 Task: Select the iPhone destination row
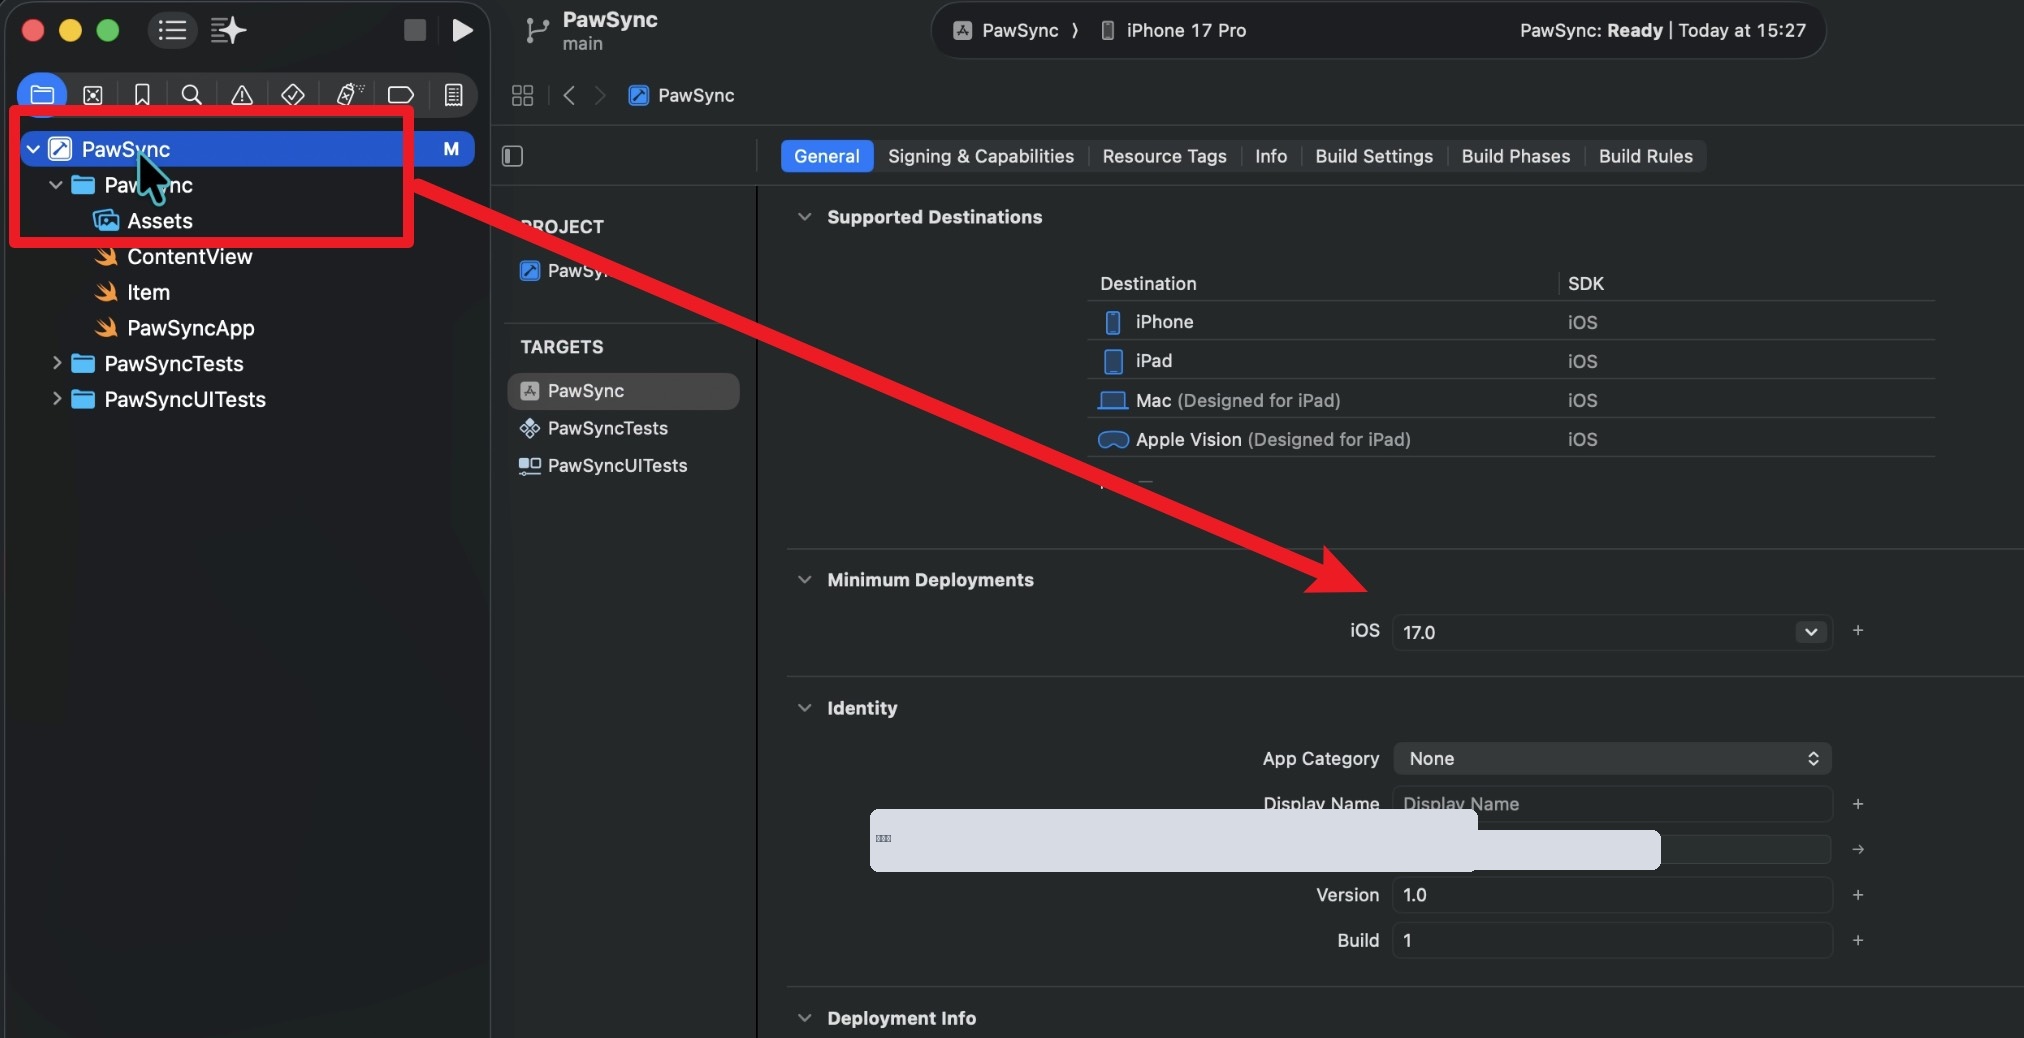click(1510, 322)
